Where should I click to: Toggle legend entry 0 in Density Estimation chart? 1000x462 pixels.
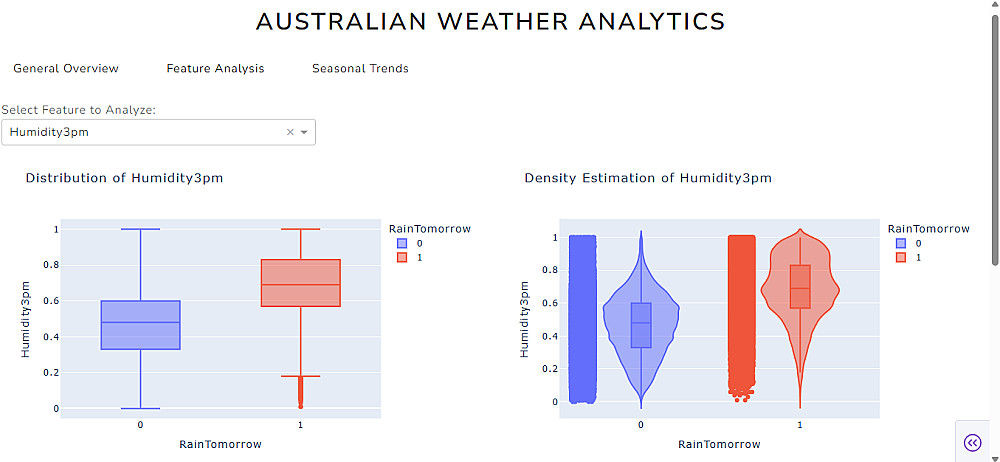coord(909,243)
